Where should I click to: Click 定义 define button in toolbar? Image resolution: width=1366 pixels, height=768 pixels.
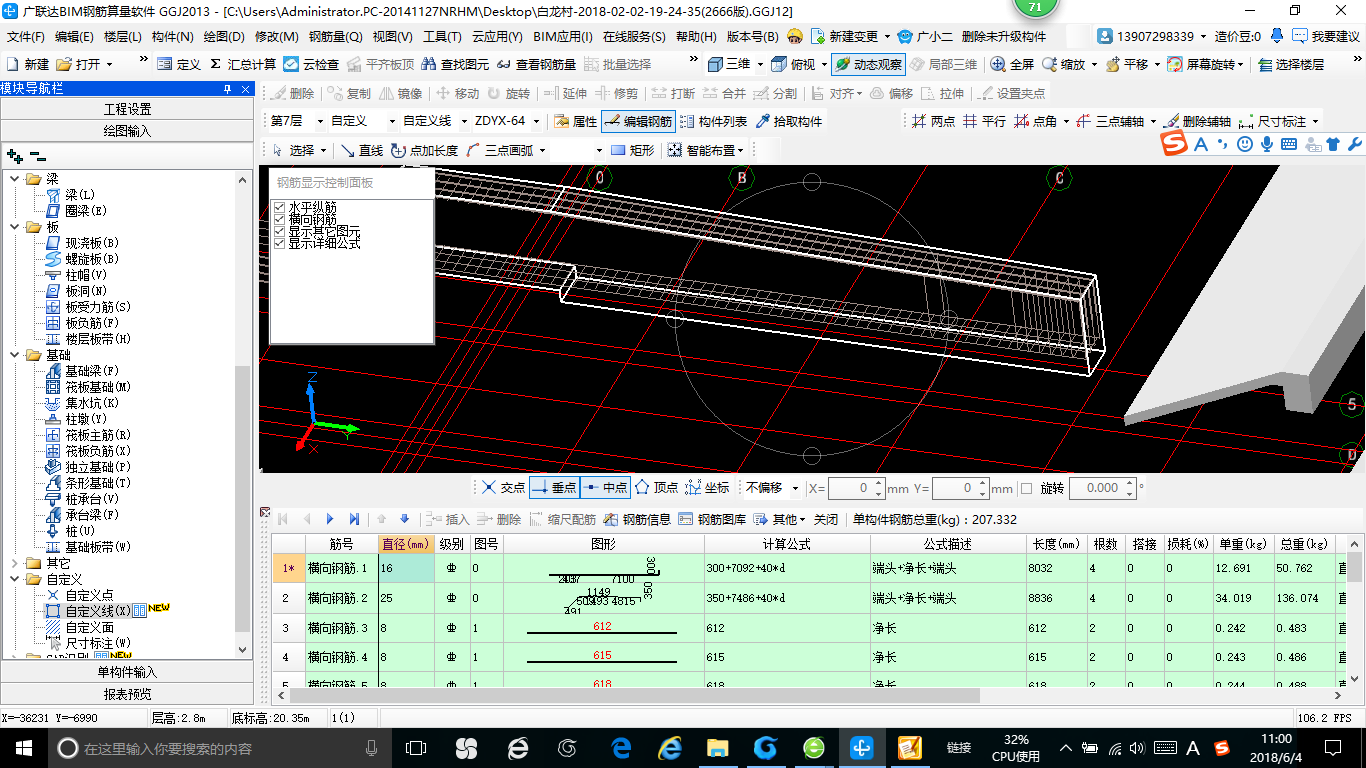point(179,64)
